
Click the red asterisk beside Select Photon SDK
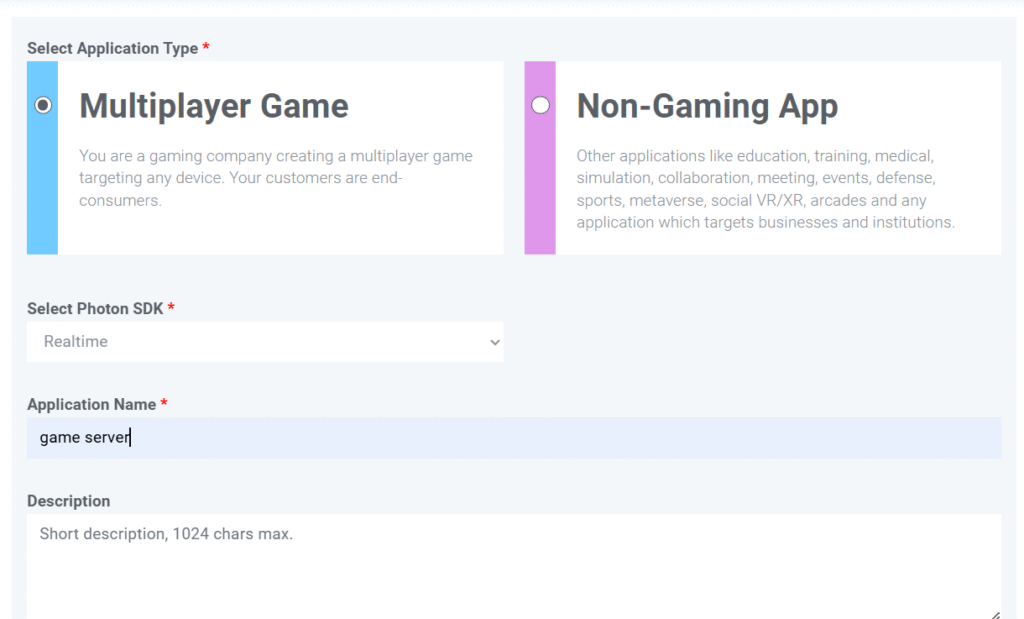pos(171,308)
